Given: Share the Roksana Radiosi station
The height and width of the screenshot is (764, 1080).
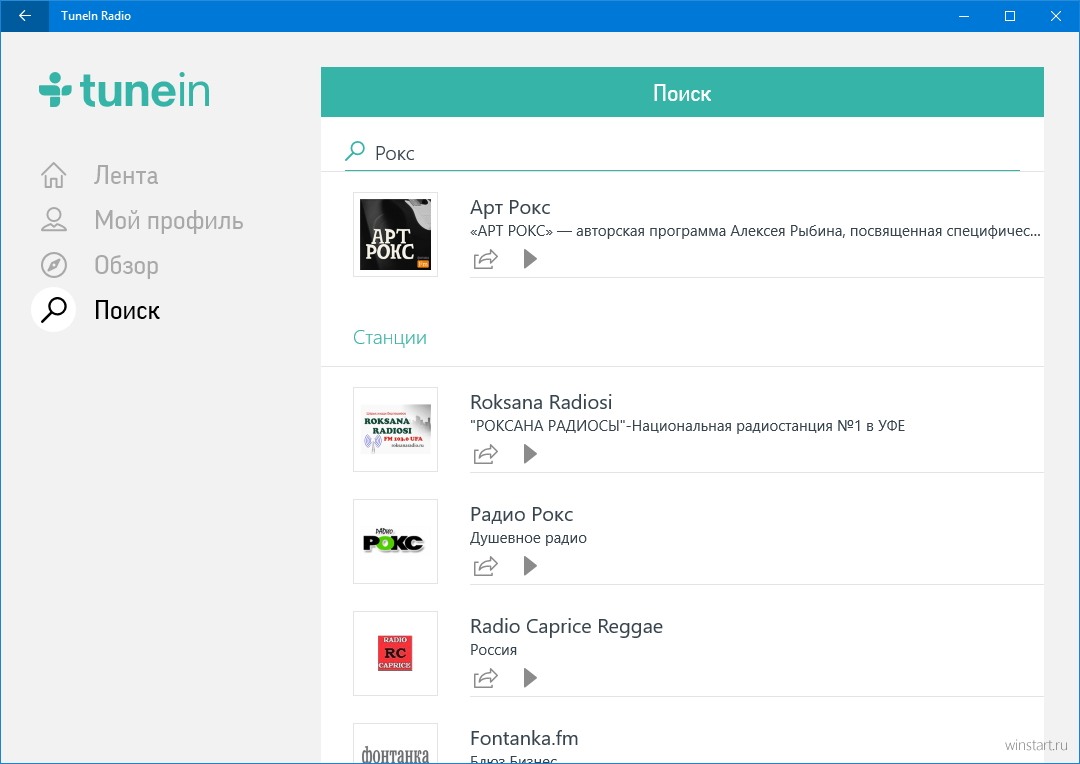Looking at the screenshot, I should tap(486, 455).
